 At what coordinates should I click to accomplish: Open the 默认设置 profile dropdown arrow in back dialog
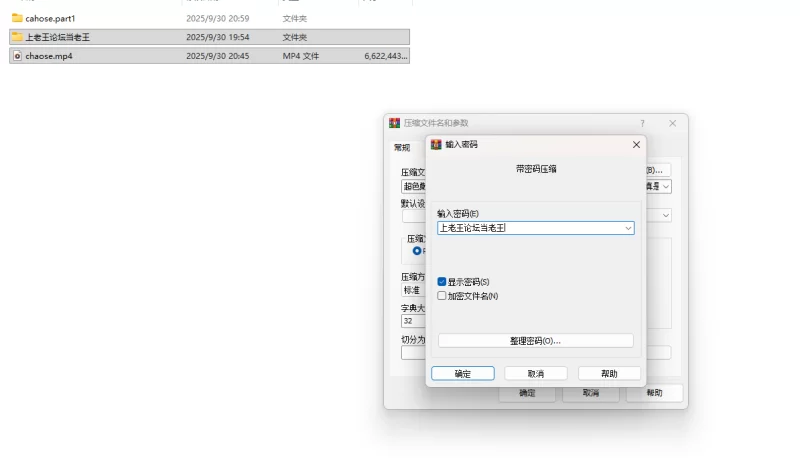665,216
